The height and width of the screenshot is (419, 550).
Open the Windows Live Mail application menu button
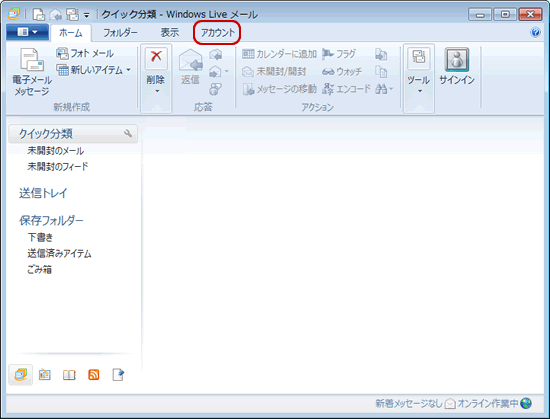pyautogui.click(x=27, y=32)
